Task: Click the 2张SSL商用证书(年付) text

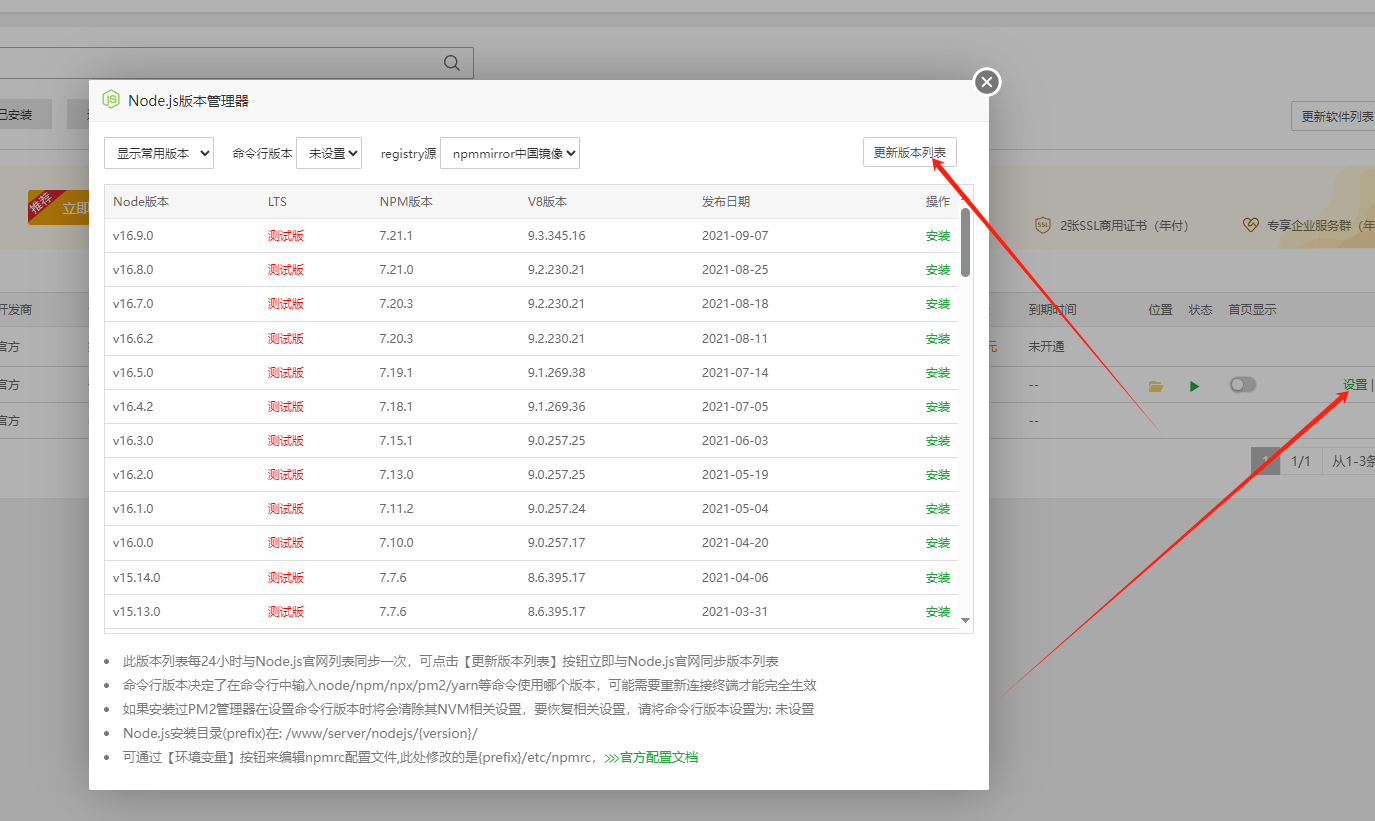Action: tap(1125, 226)
